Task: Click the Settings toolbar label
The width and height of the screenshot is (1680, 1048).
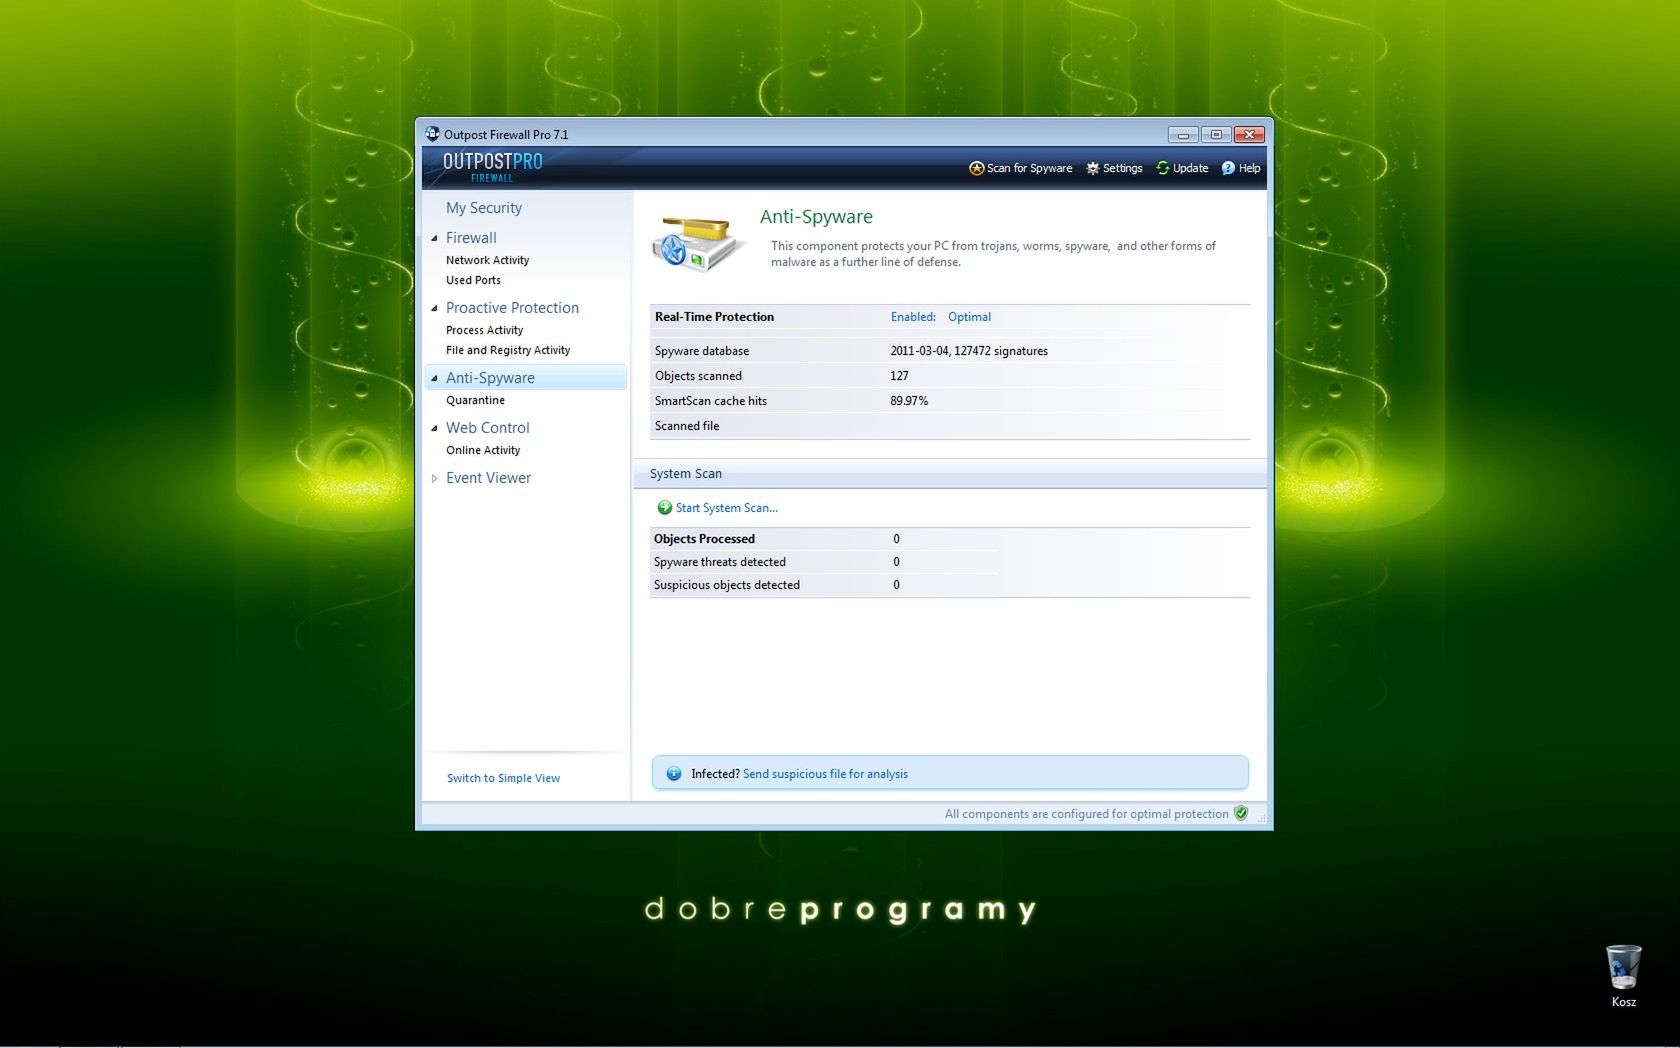Action: [1122, 168]
